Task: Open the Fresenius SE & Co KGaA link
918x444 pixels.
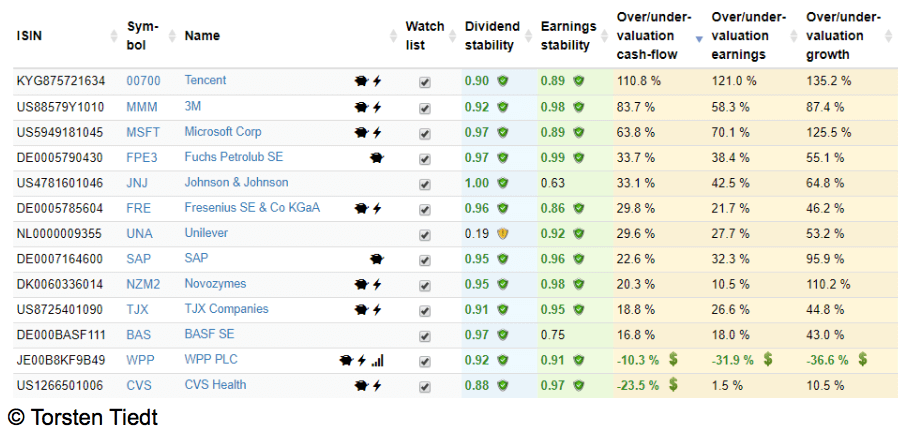Action: [252, 208]
